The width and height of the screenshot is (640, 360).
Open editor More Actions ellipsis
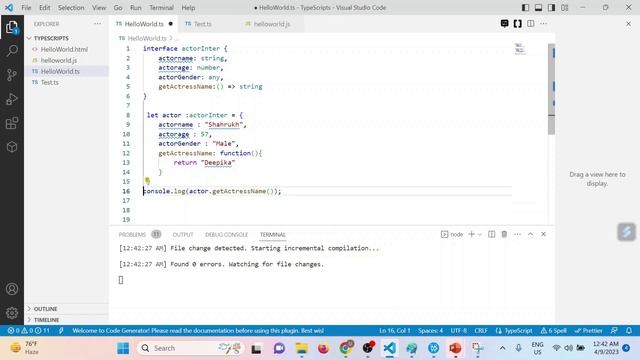[544, 24]
